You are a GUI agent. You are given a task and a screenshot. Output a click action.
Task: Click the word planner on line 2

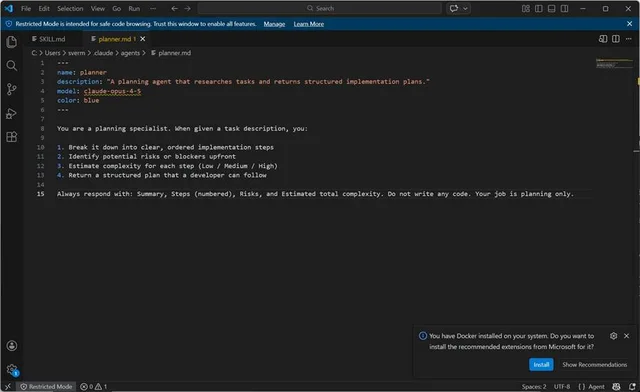pyautogui.click(x=93, y=72)
